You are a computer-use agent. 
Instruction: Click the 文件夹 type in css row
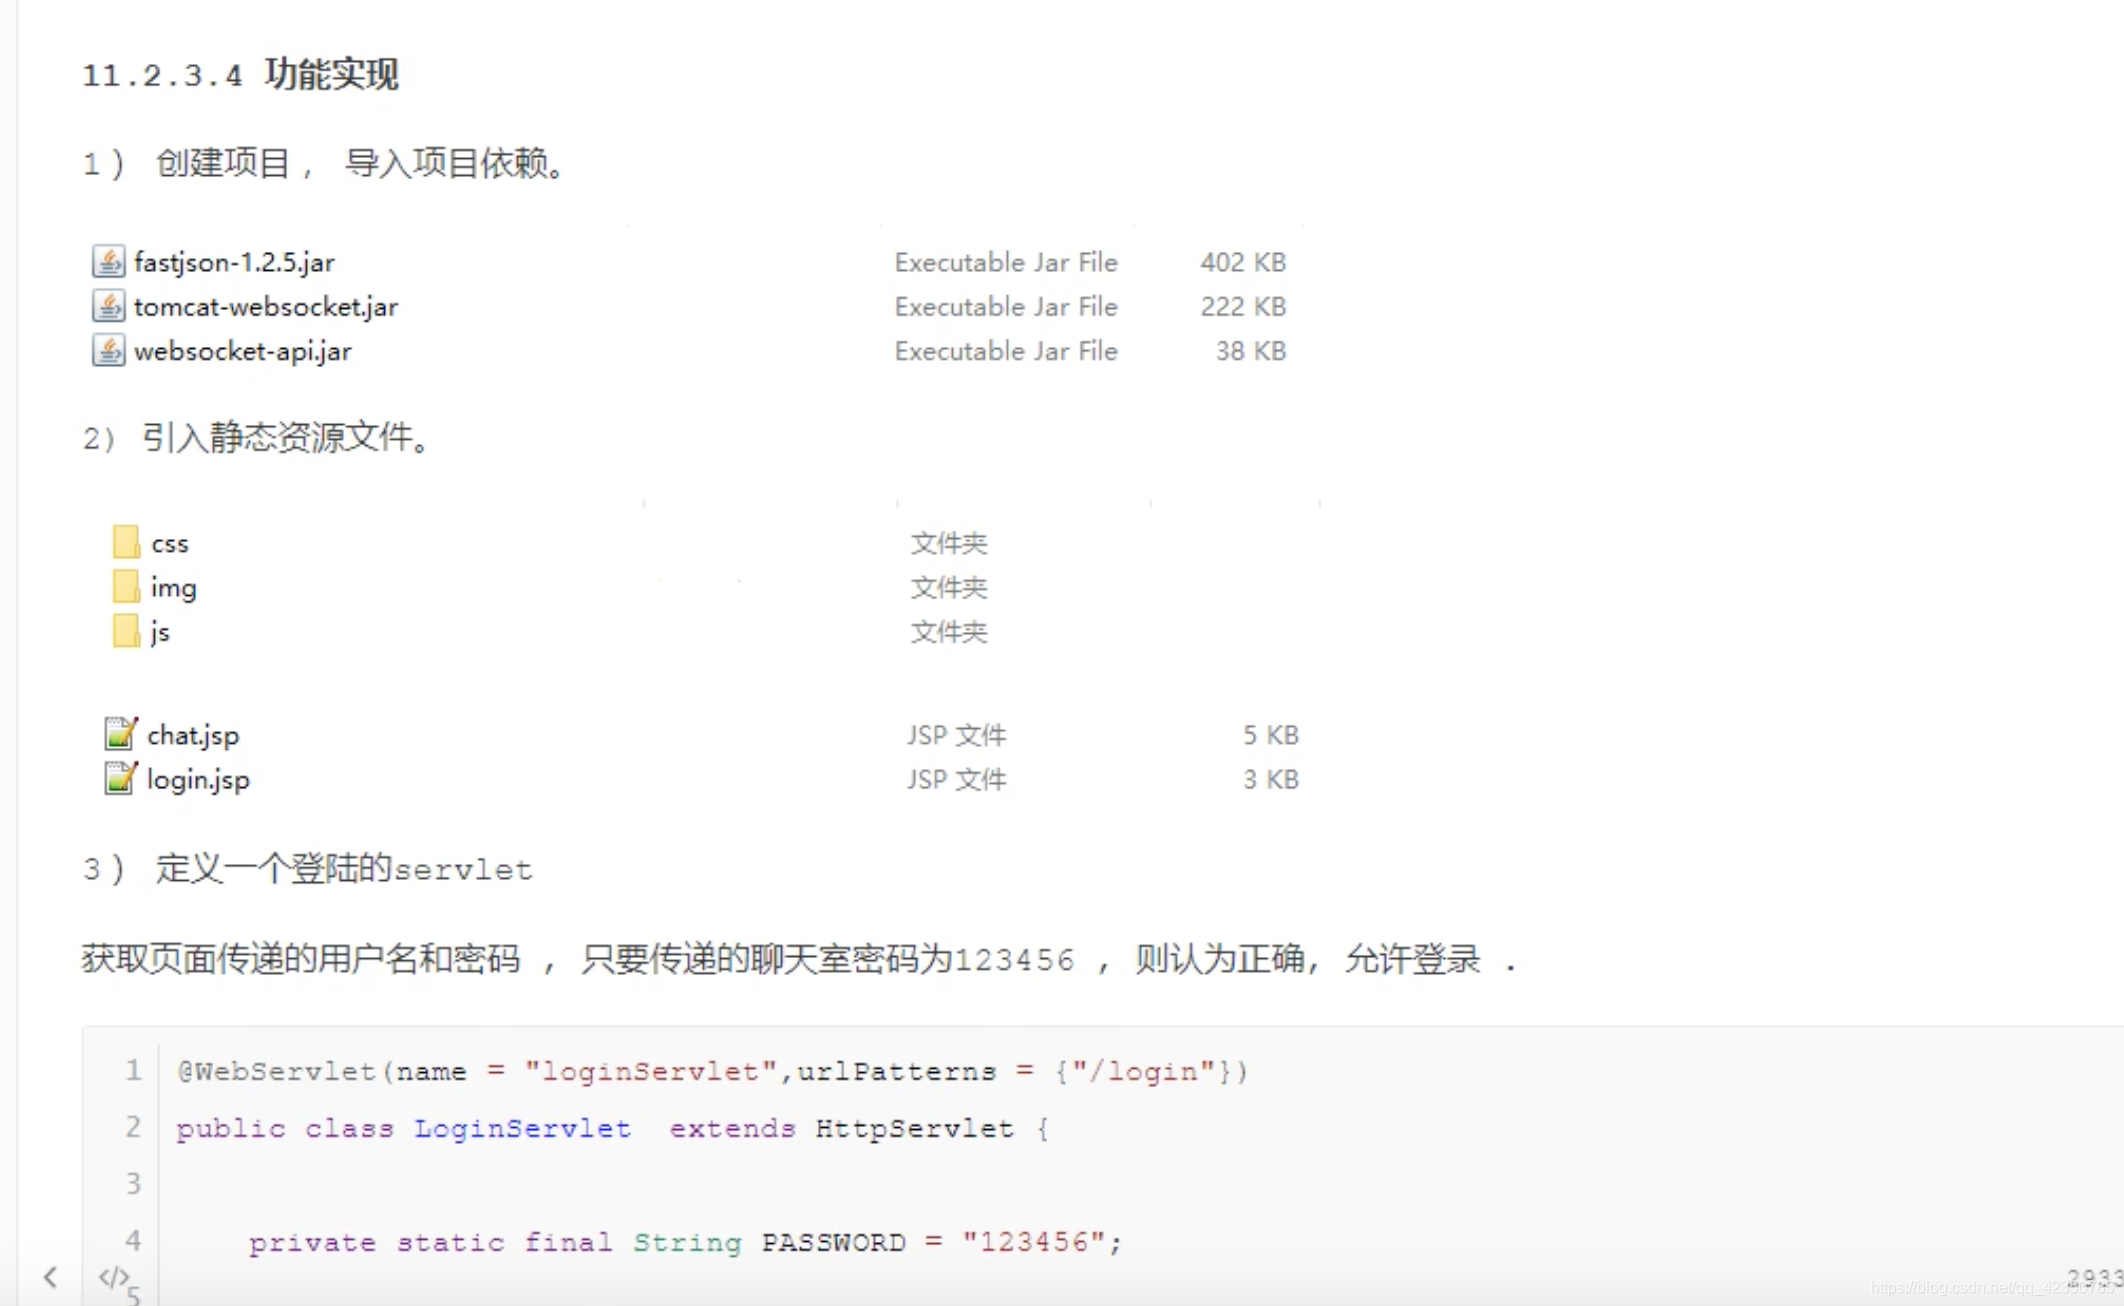click(949, 543)
